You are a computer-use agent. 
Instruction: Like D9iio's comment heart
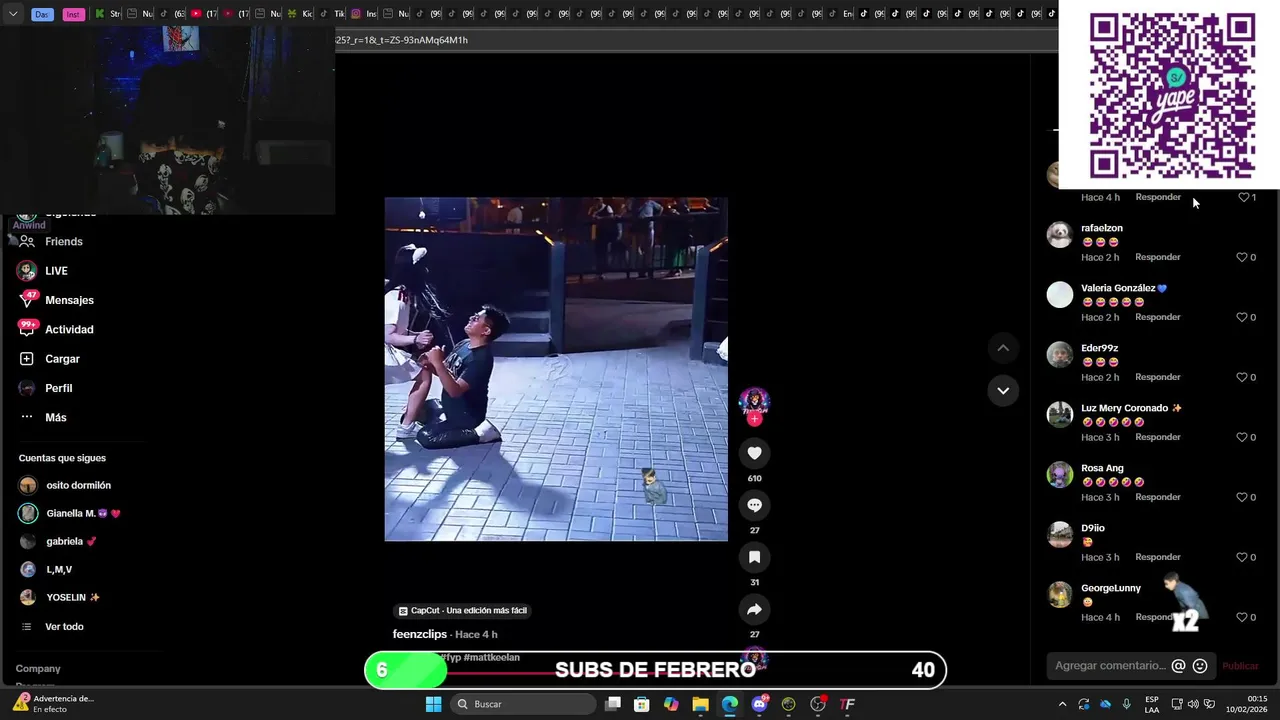pyautogui.click(x=1242, y=557)
